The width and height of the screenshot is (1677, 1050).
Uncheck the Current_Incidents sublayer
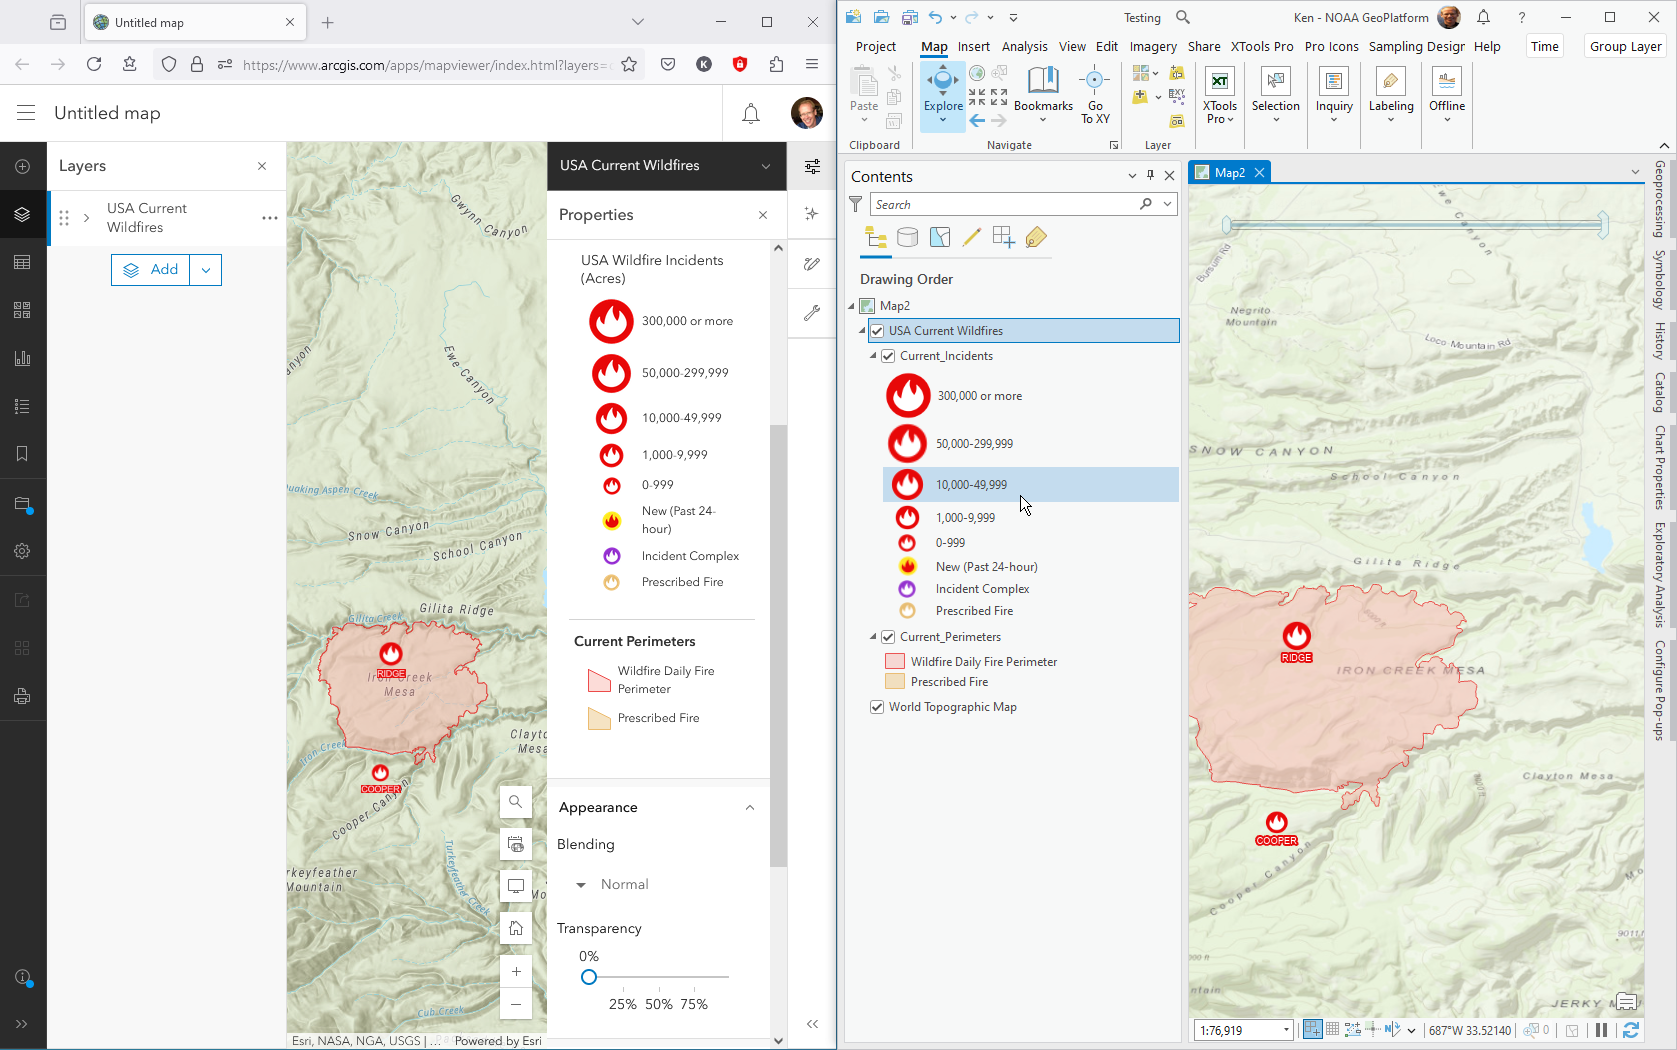coord(889,355)
